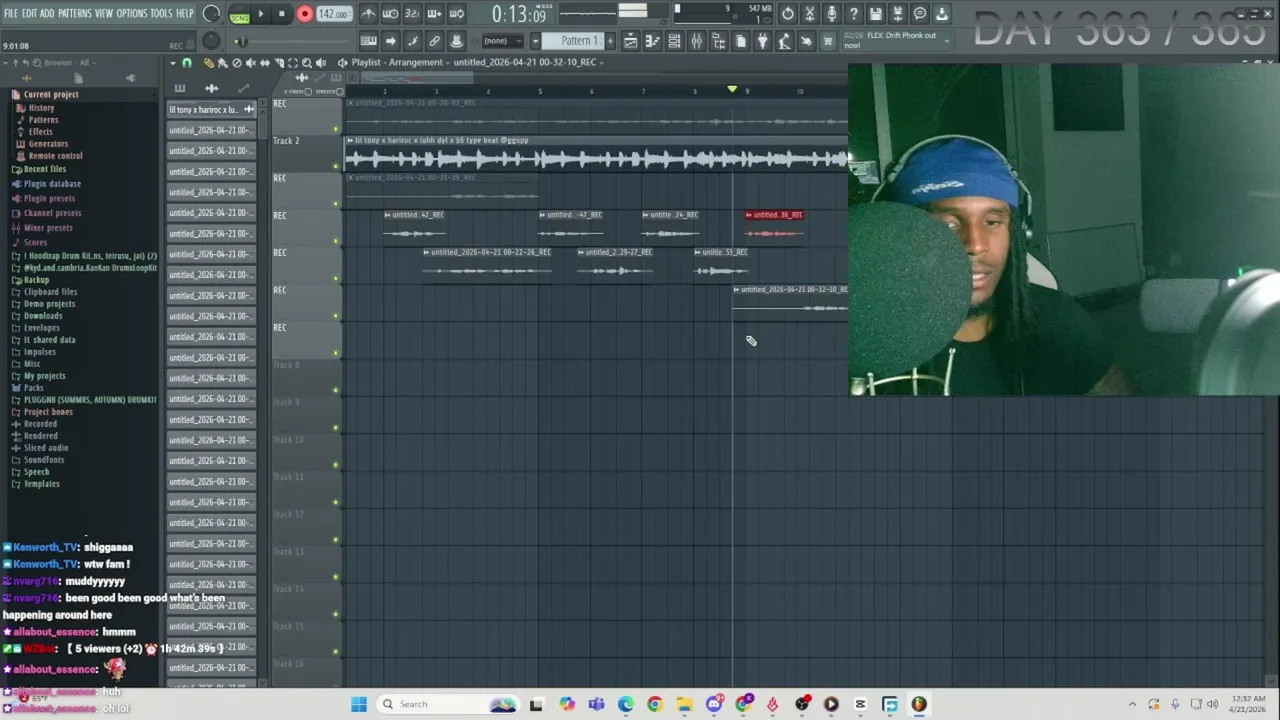Open the PATTERNS menu
The image size is (1280, 720).
point(75,14)
